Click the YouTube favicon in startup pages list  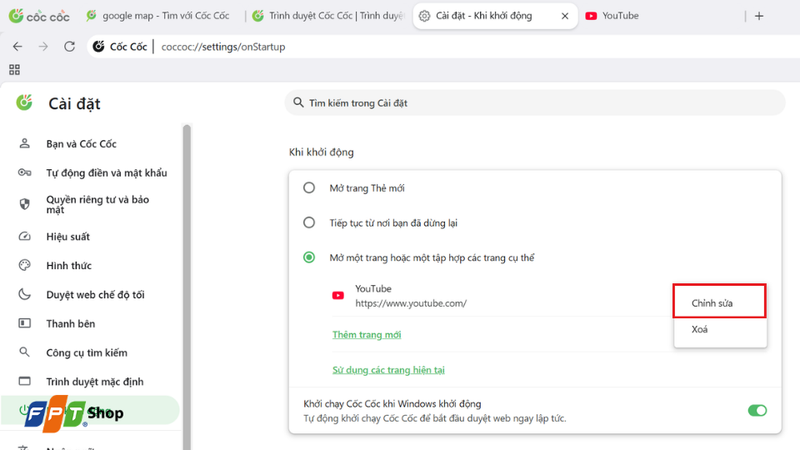click(338, 295)
